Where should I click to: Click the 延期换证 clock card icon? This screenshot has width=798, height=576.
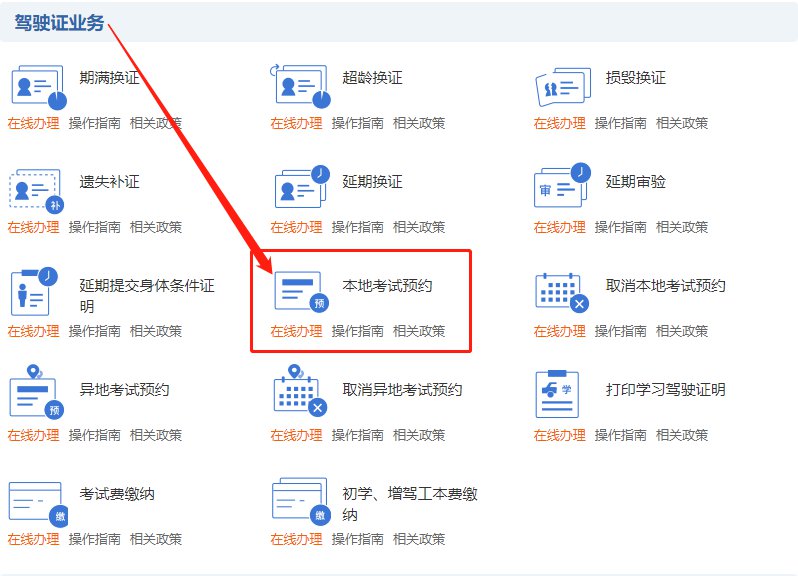pyautogui.click(x=302, y=187)
